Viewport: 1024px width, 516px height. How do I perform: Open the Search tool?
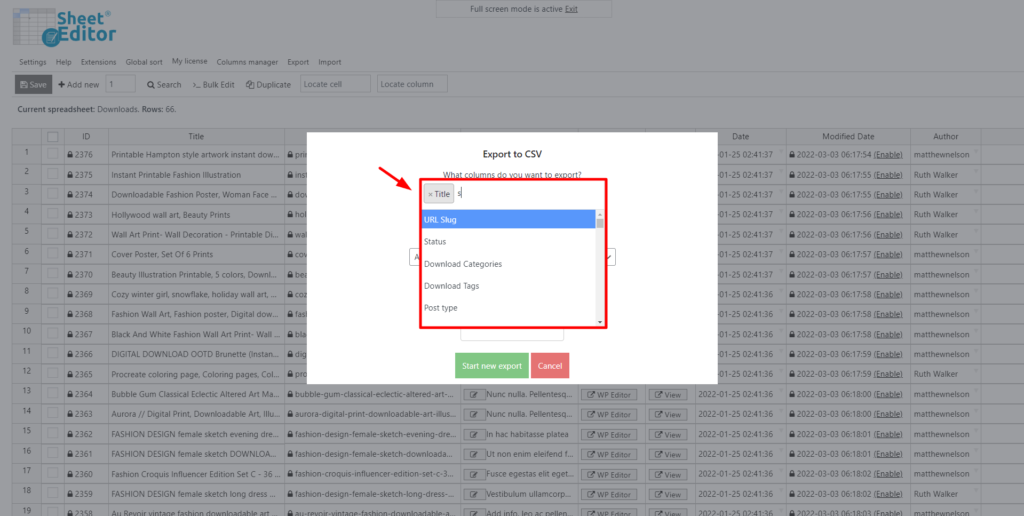point(164,84)
